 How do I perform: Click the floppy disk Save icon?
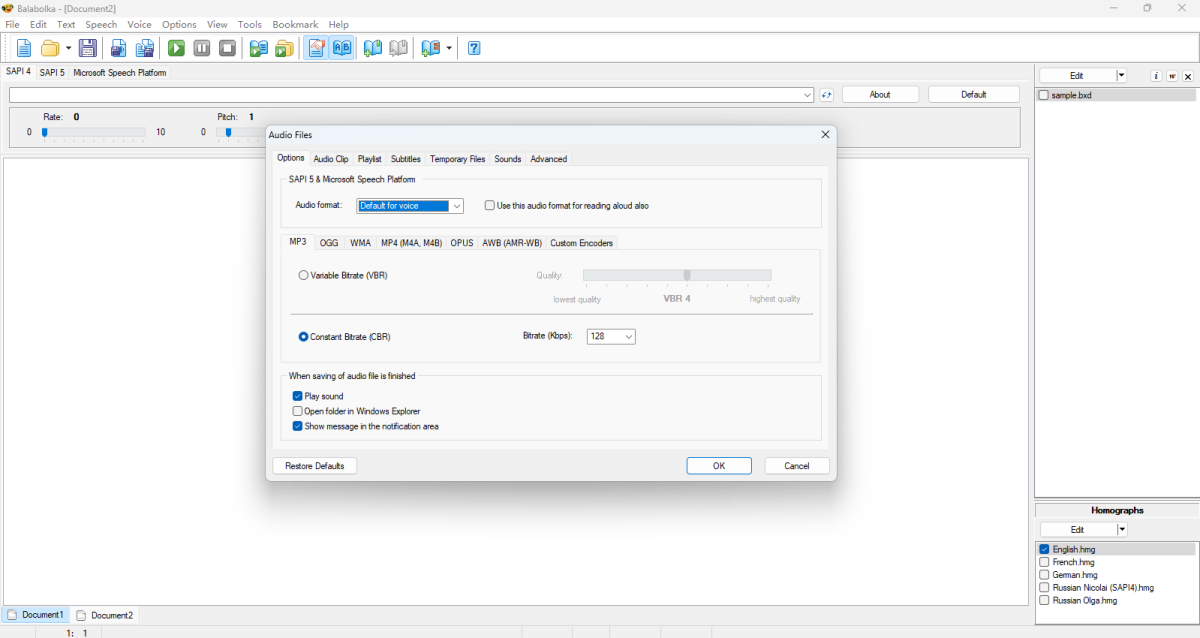[88, 48]
